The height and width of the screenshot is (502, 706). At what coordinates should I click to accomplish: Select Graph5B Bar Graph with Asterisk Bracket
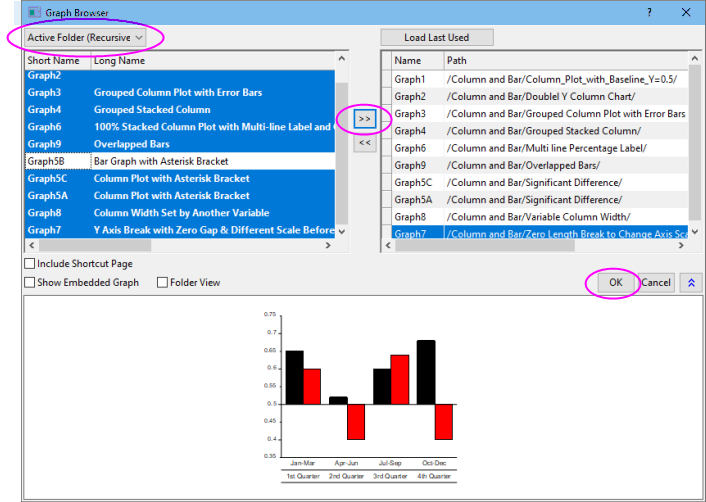180,161
